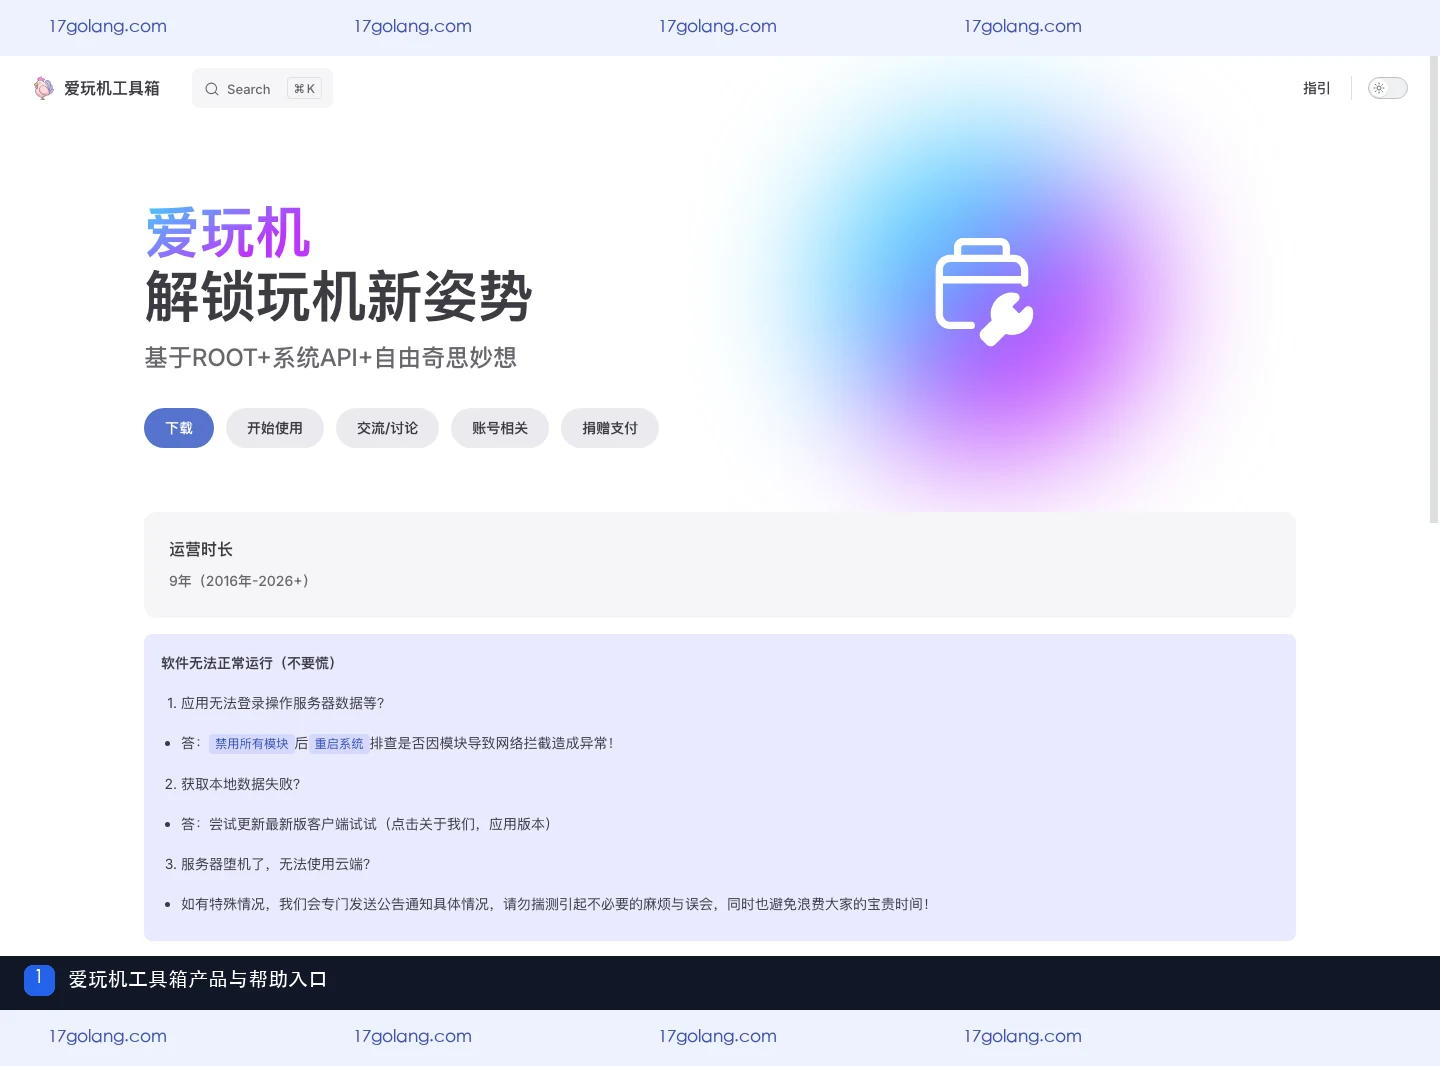The width and height of the screenshot is (1440, 1066).
Task: Click the 开始使用 button
Action: coord(275,428)
